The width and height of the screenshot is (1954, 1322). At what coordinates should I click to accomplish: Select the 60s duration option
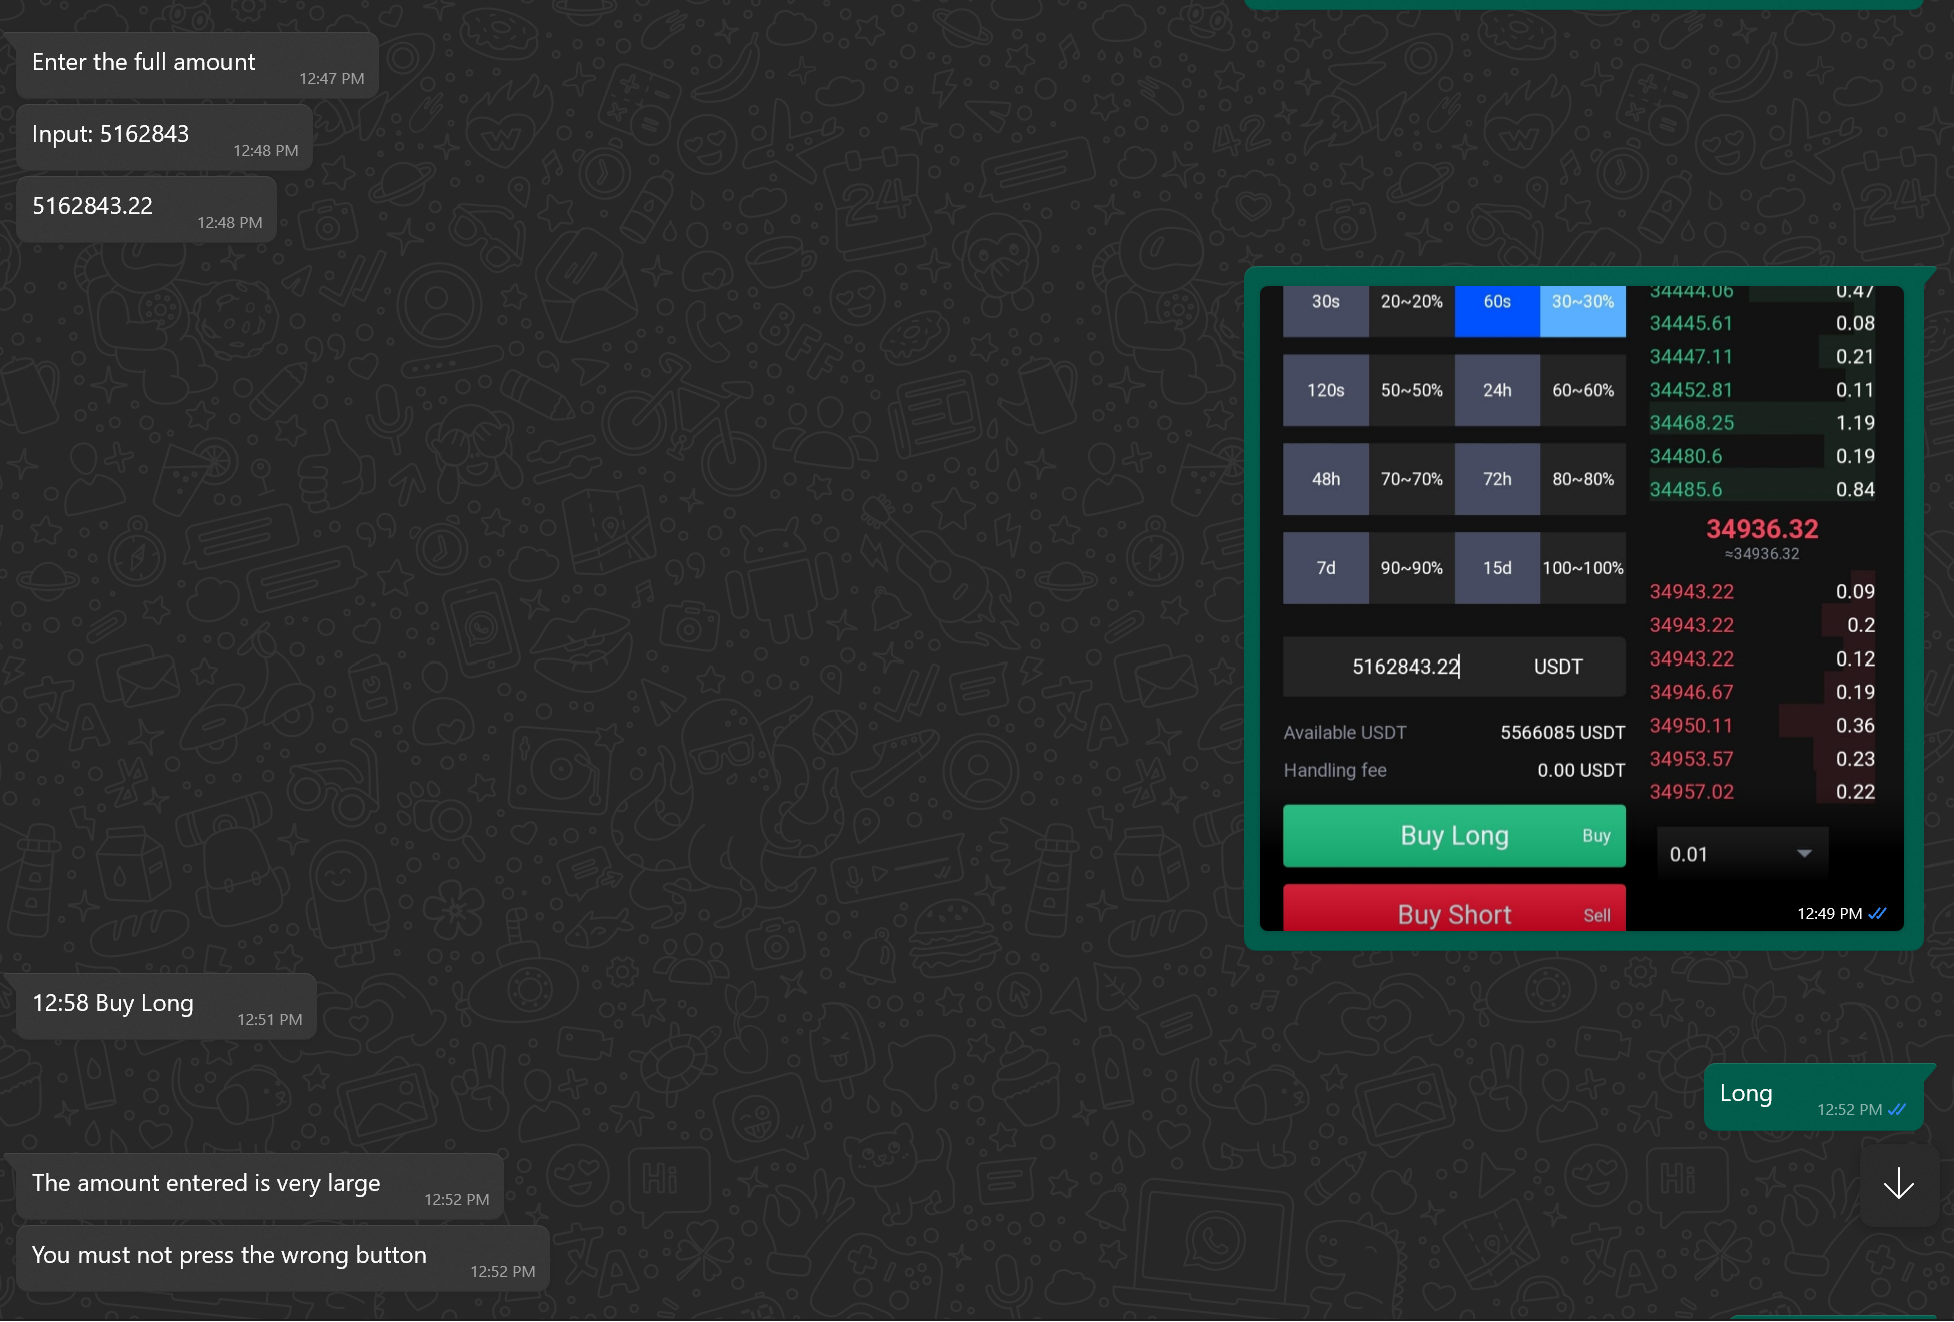coord(1496,302)
